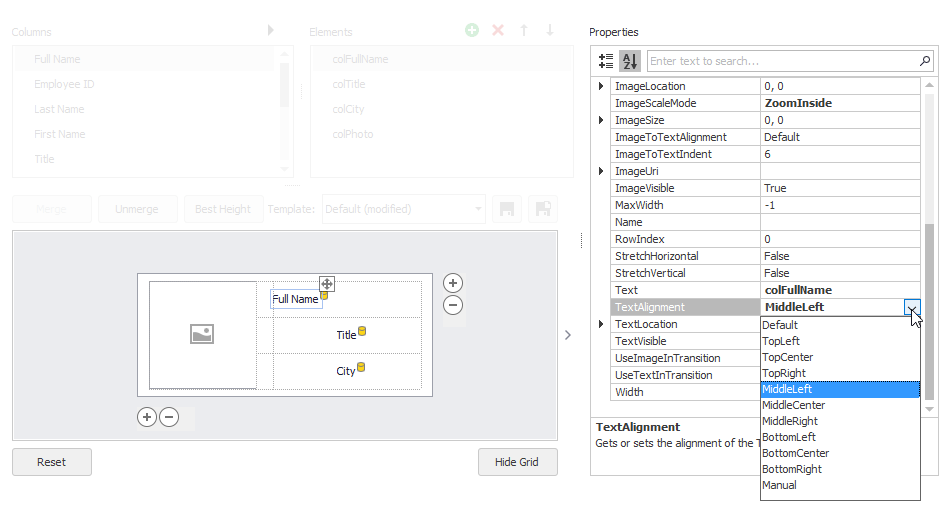
Task: Expand the ImageUri property
Action: point(600,171)
